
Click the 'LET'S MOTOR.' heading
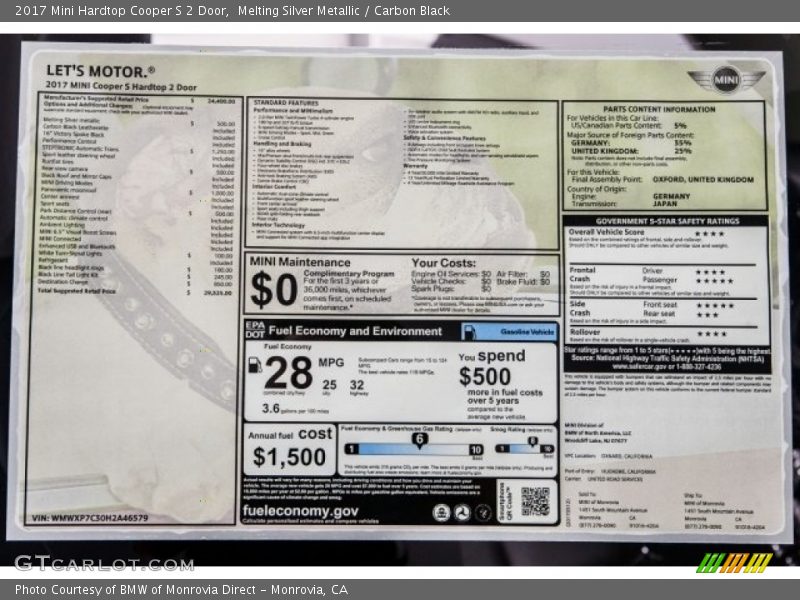pyautogui.click(x=101, y=71)
